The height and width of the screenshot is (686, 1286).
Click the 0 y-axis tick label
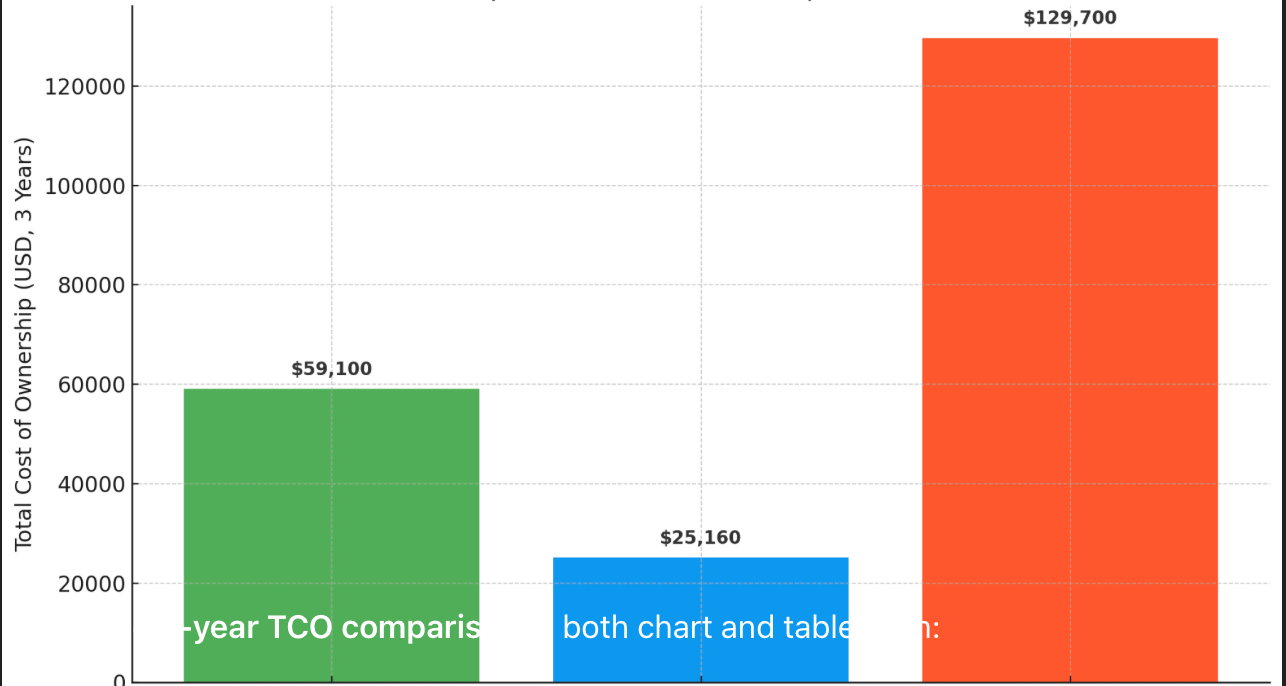pos(119,681)
